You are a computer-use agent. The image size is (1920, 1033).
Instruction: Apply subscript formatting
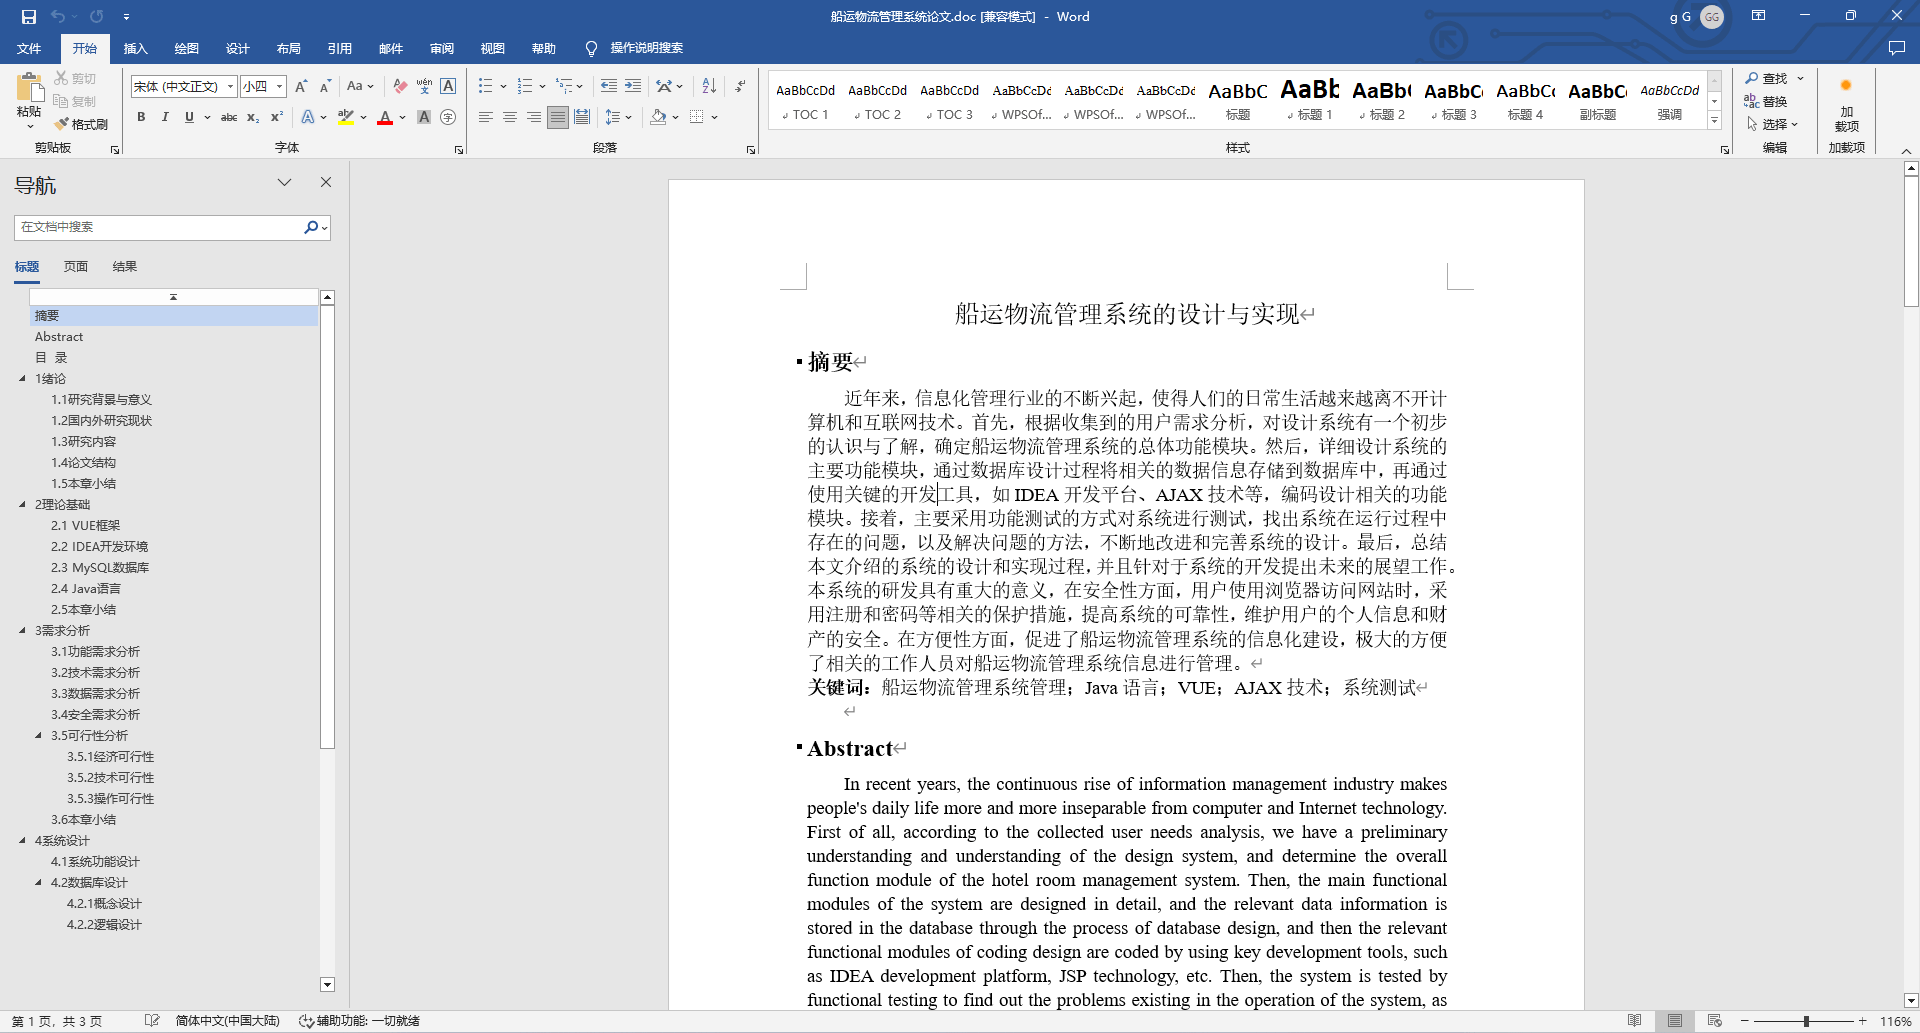coord(253,117)
